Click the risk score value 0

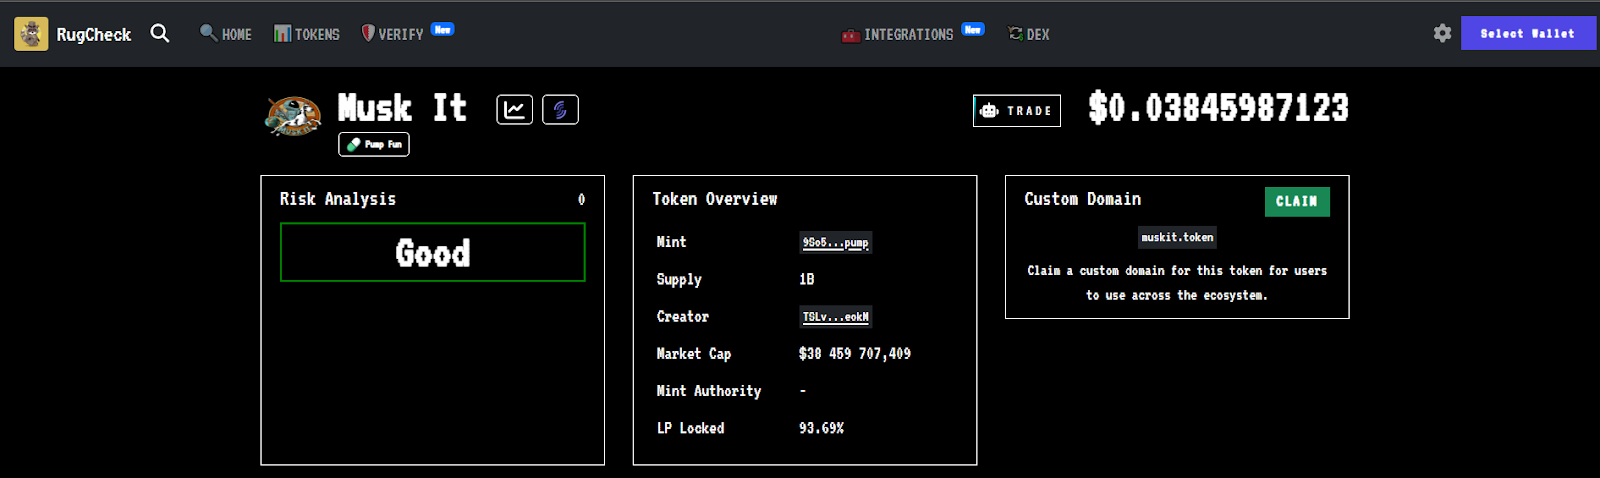pos(581,199)
